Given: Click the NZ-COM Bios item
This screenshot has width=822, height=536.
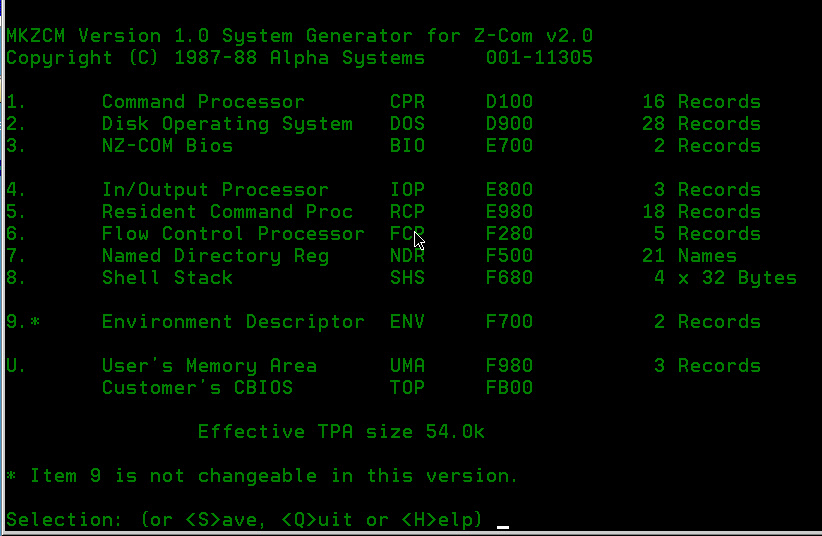Looking at the screenshot, I should point(167,146).
